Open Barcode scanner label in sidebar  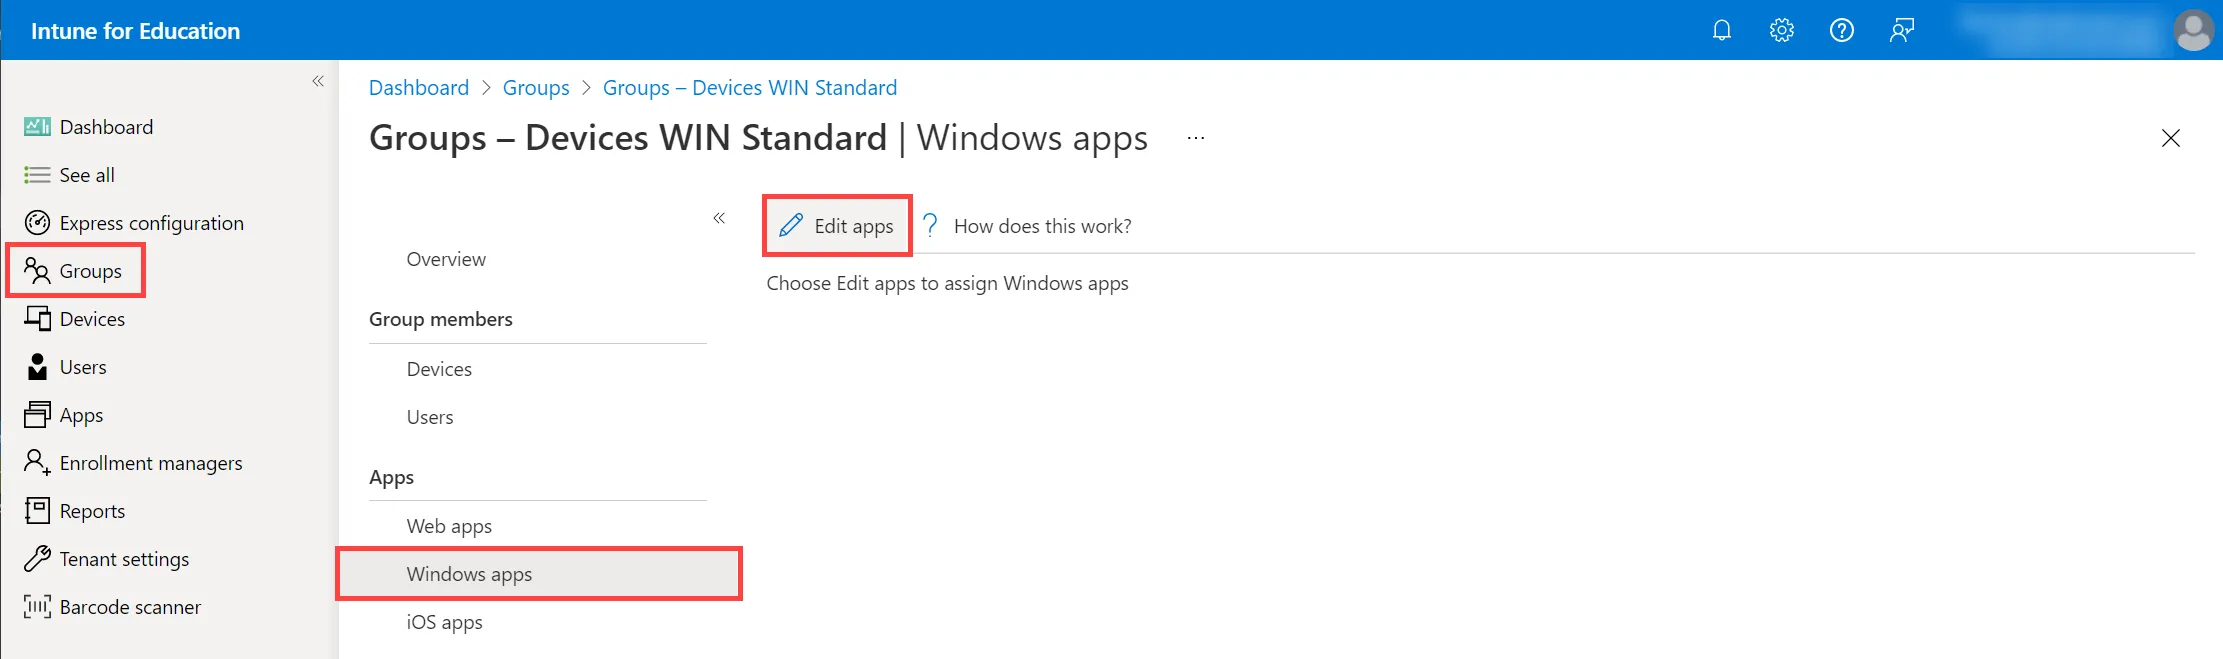coord(130,607)
